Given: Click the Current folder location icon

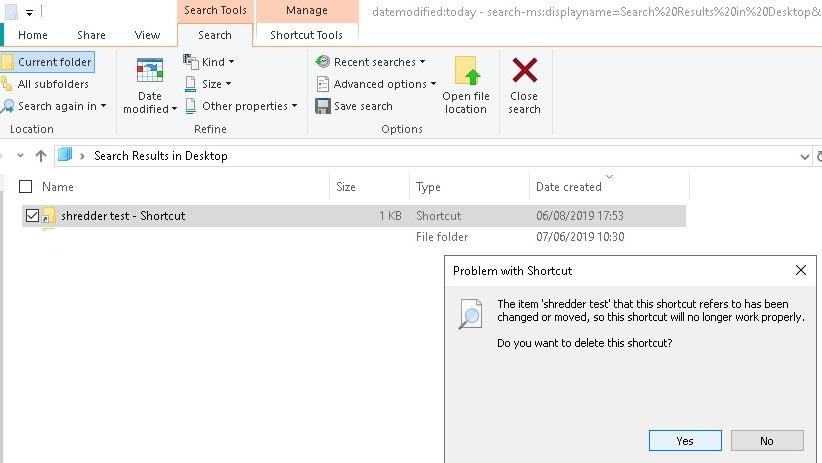Looking at the screenshot, I should point(8,62).
